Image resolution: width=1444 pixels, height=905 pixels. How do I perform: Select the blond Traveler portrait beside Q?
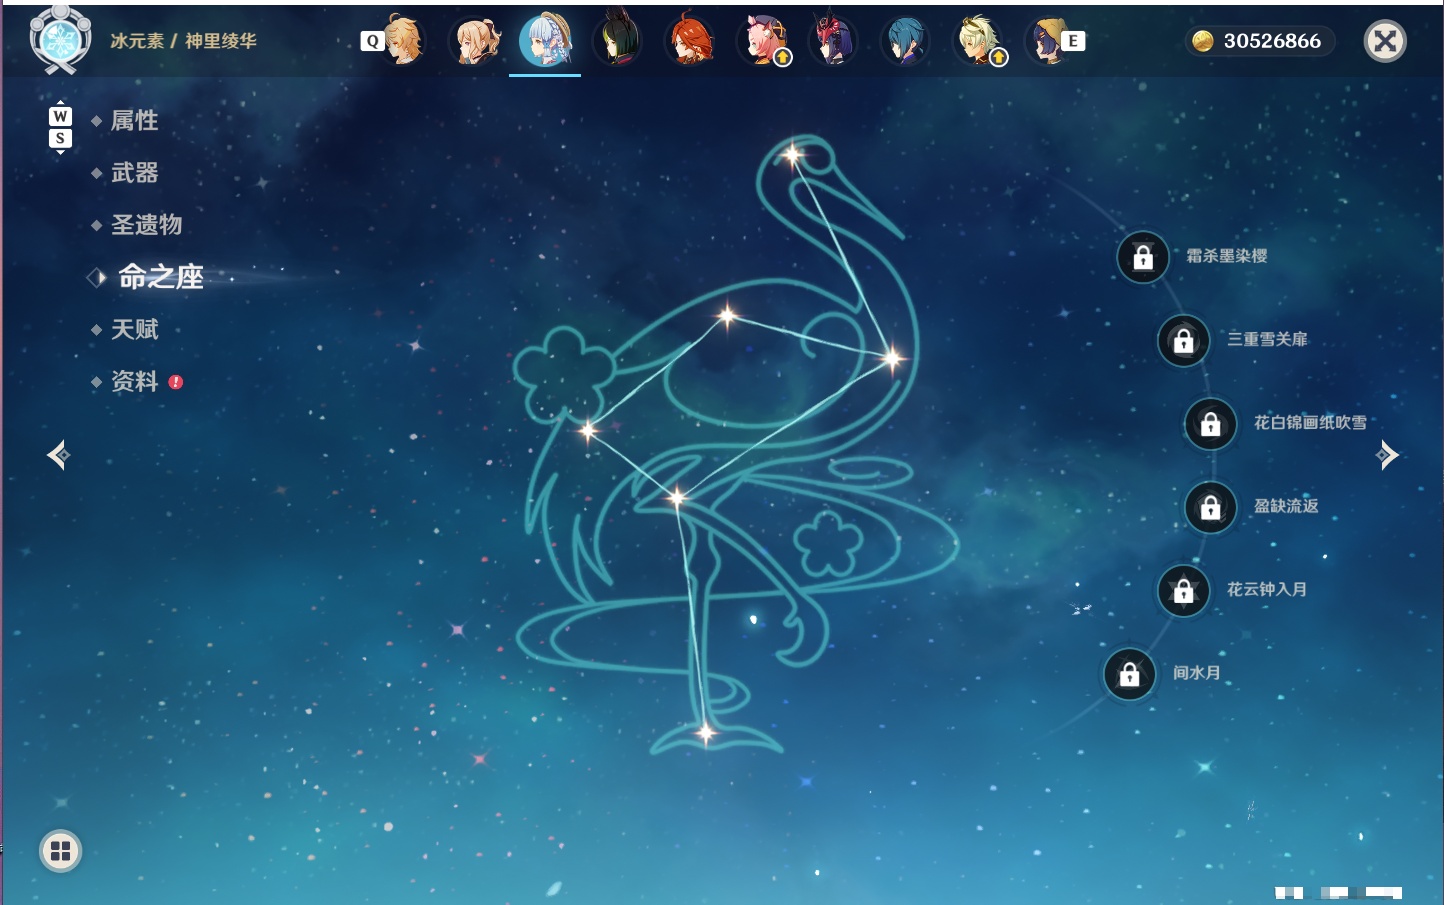tap(403, 41)
